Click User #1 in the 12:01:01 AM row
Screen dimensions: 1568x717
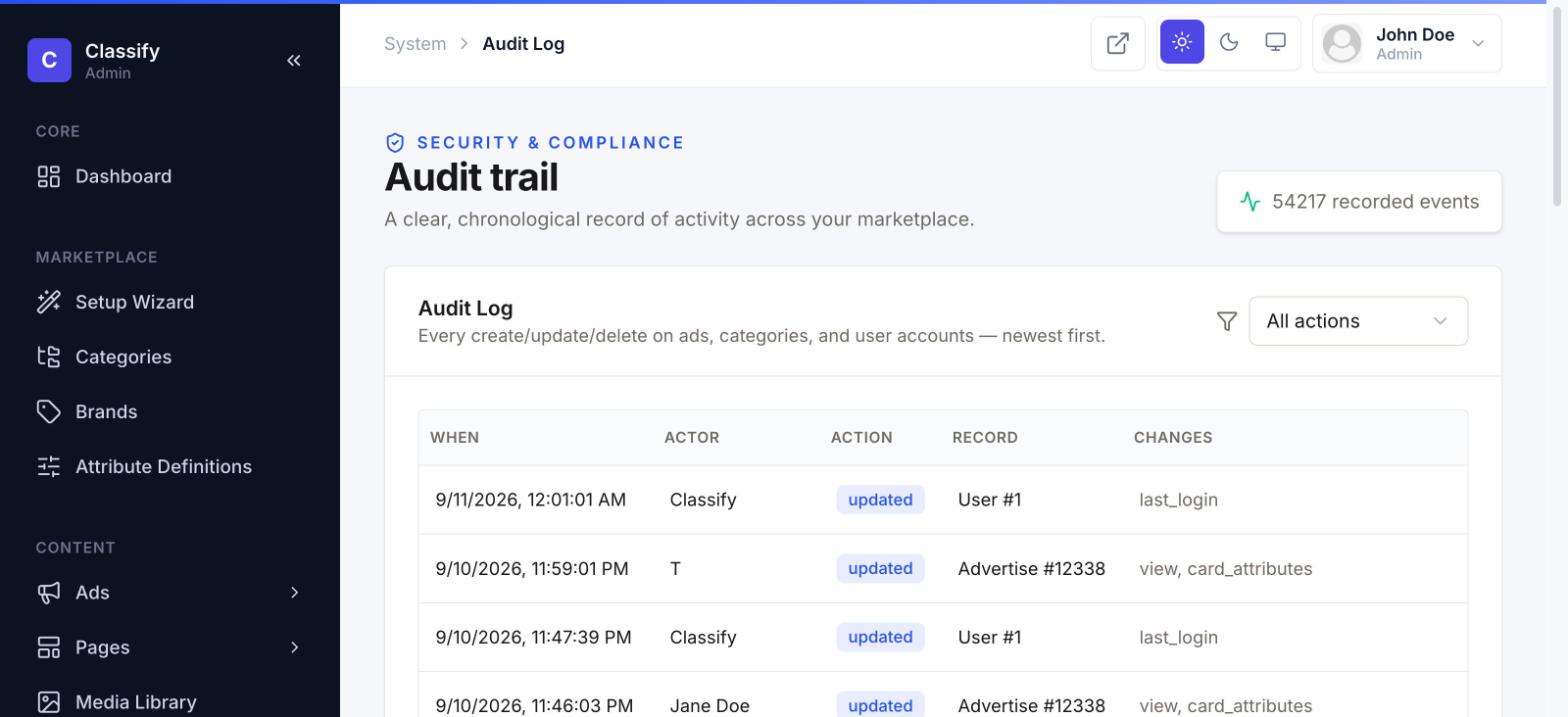pyautogui.click(x=990, y=500)
